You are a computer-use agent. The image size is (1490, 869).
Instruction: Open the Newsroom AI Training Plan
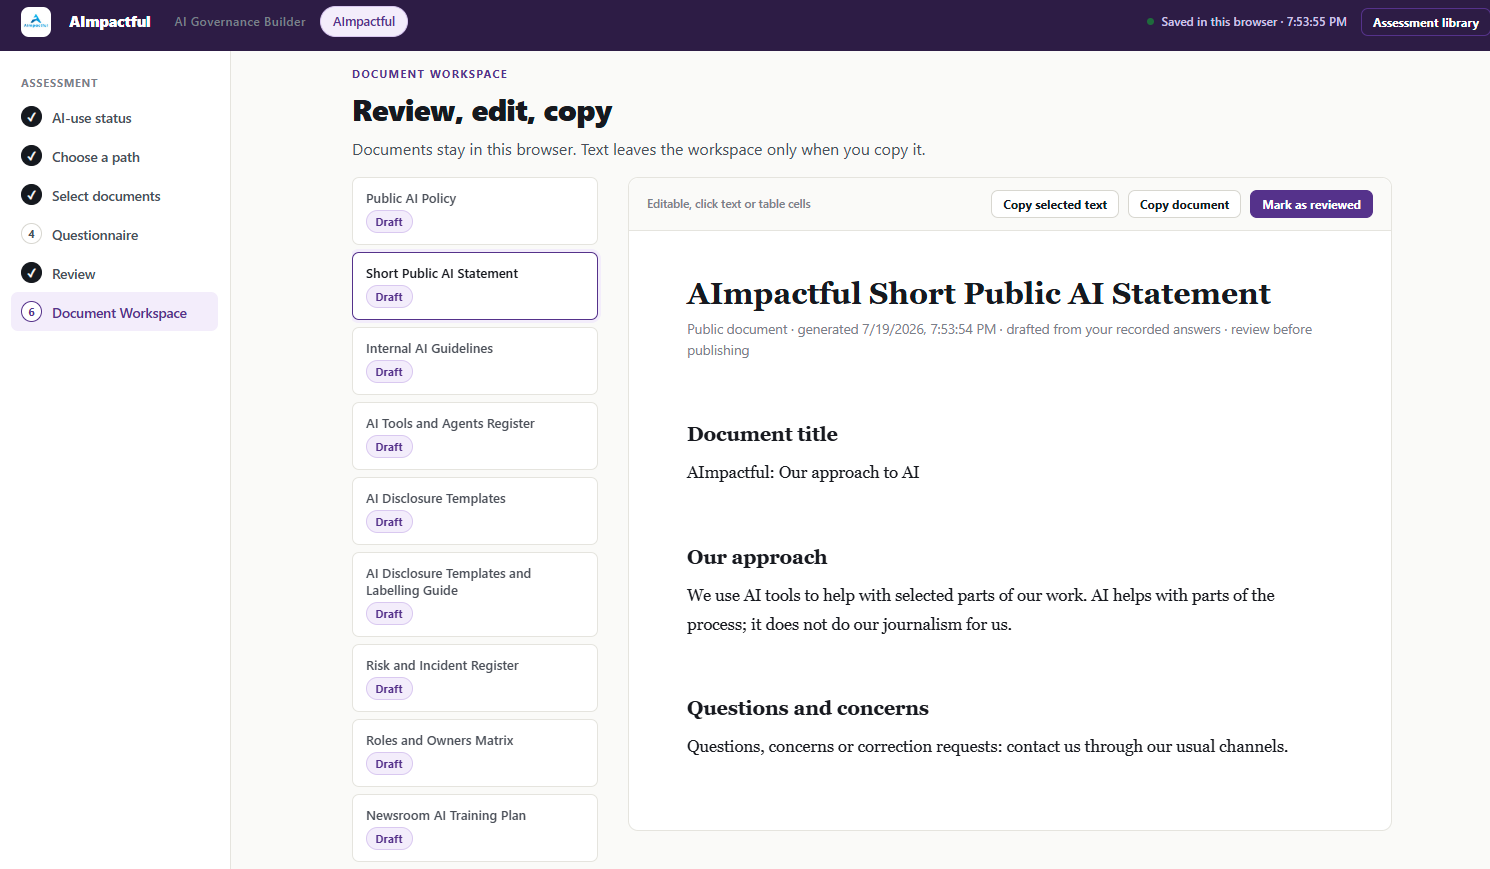pos(475,828)
